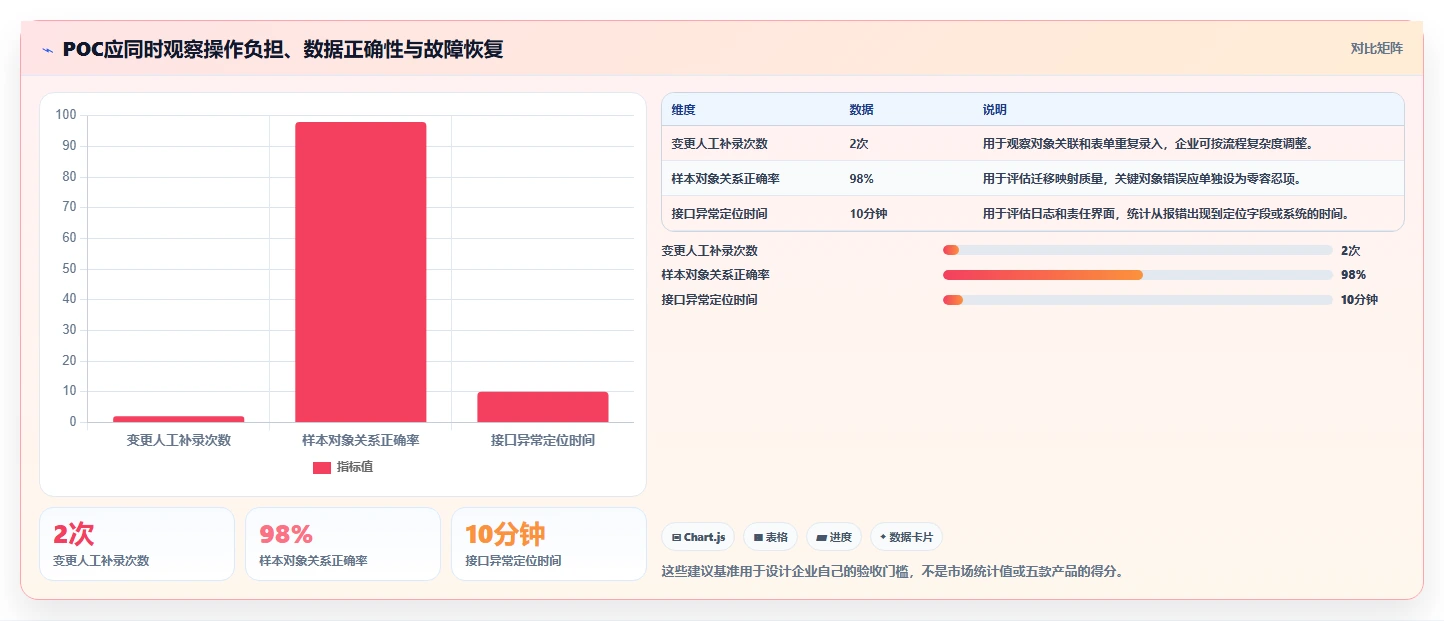This screenshot has height=621, width=1444.
Task: Open the 10分钟 stat card
Action: pos(549,544)
